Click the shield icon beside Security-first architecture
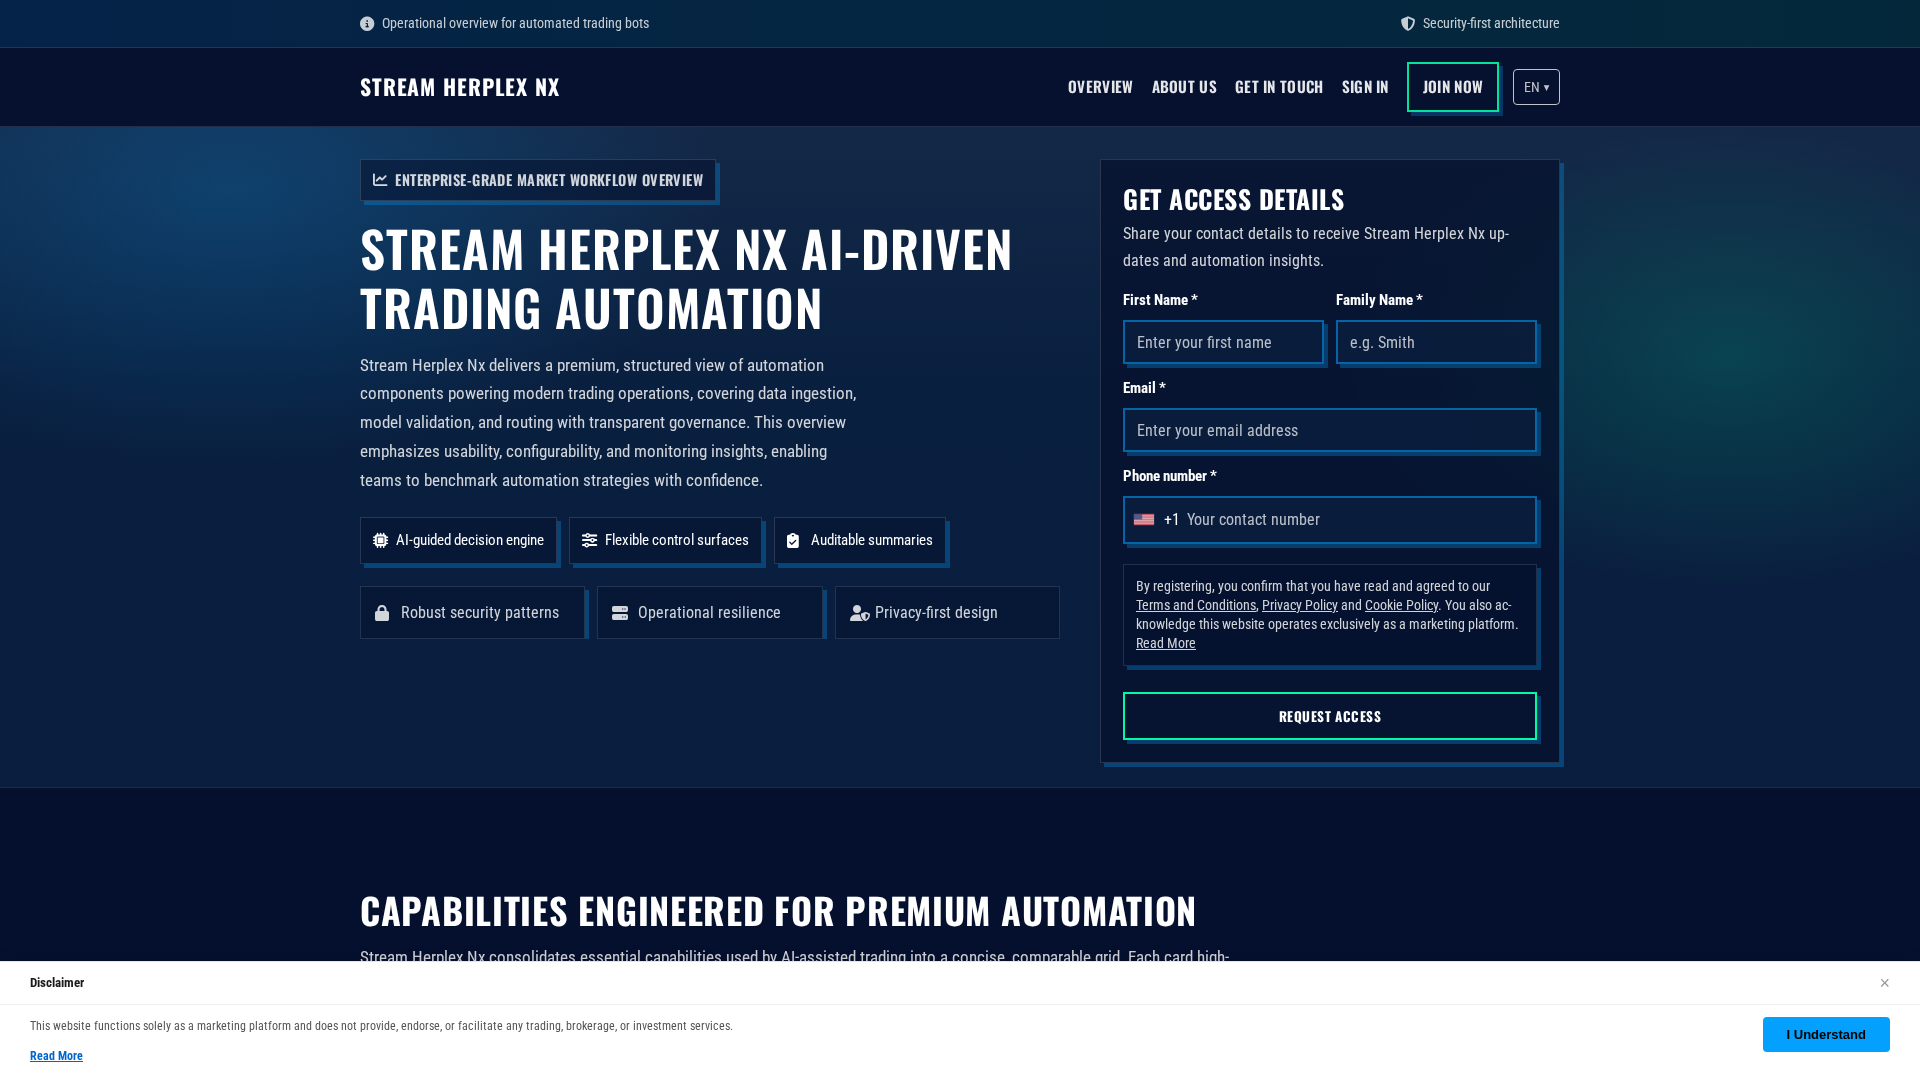Image resolution: width=1920 pixels, height=1080 pixels. pos(1408,24)
